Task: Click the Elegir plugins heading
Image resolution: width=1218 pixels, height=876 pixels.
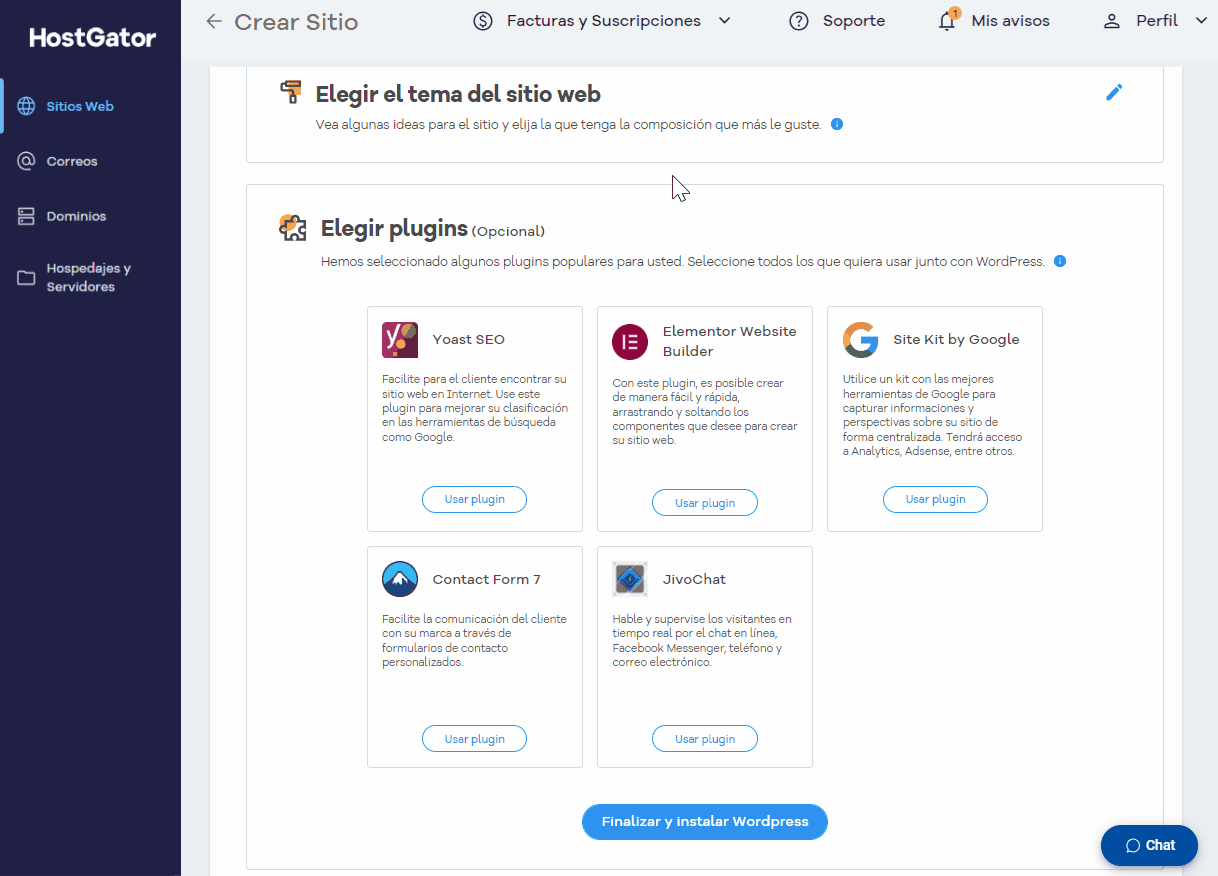Action: [x=394, y=229]
